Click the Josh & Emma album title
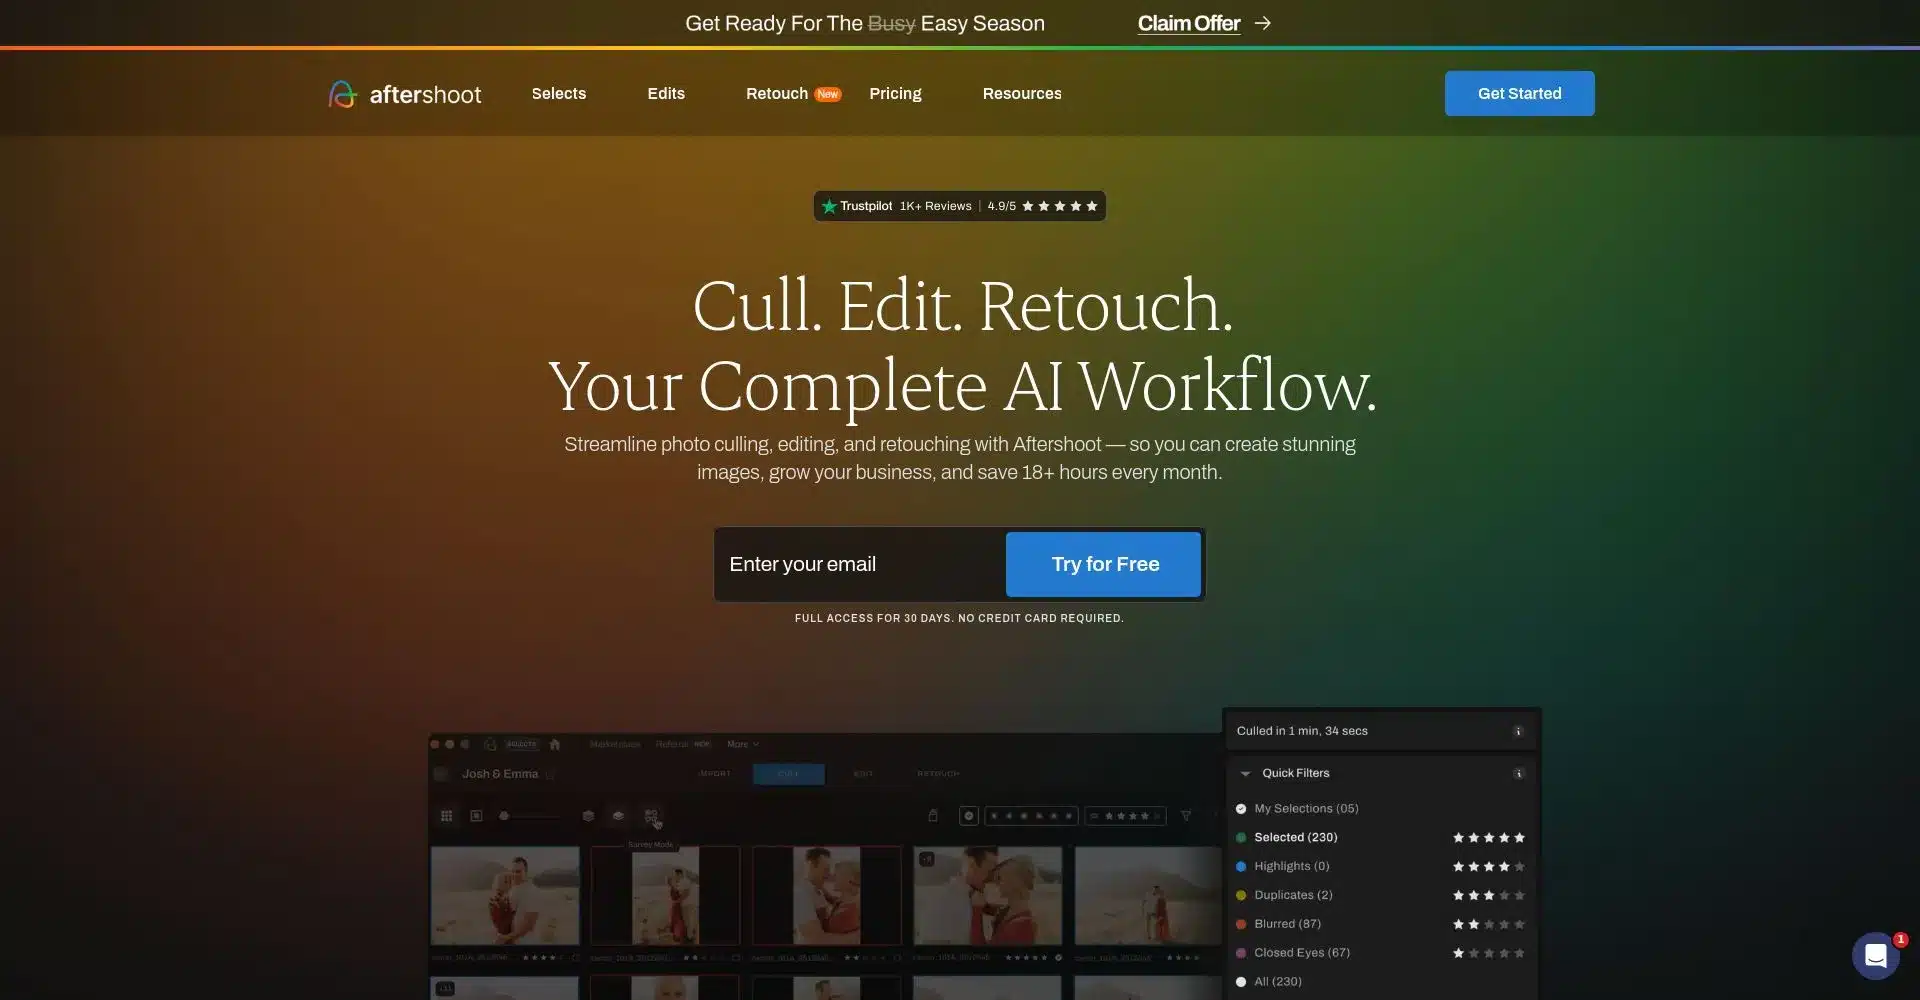 click(500, 774)
